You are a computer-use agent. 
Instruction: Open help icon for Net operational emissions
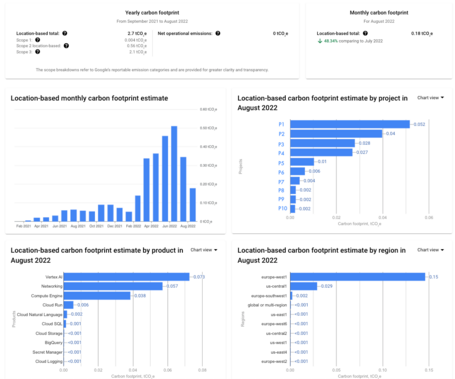(218, 33)
